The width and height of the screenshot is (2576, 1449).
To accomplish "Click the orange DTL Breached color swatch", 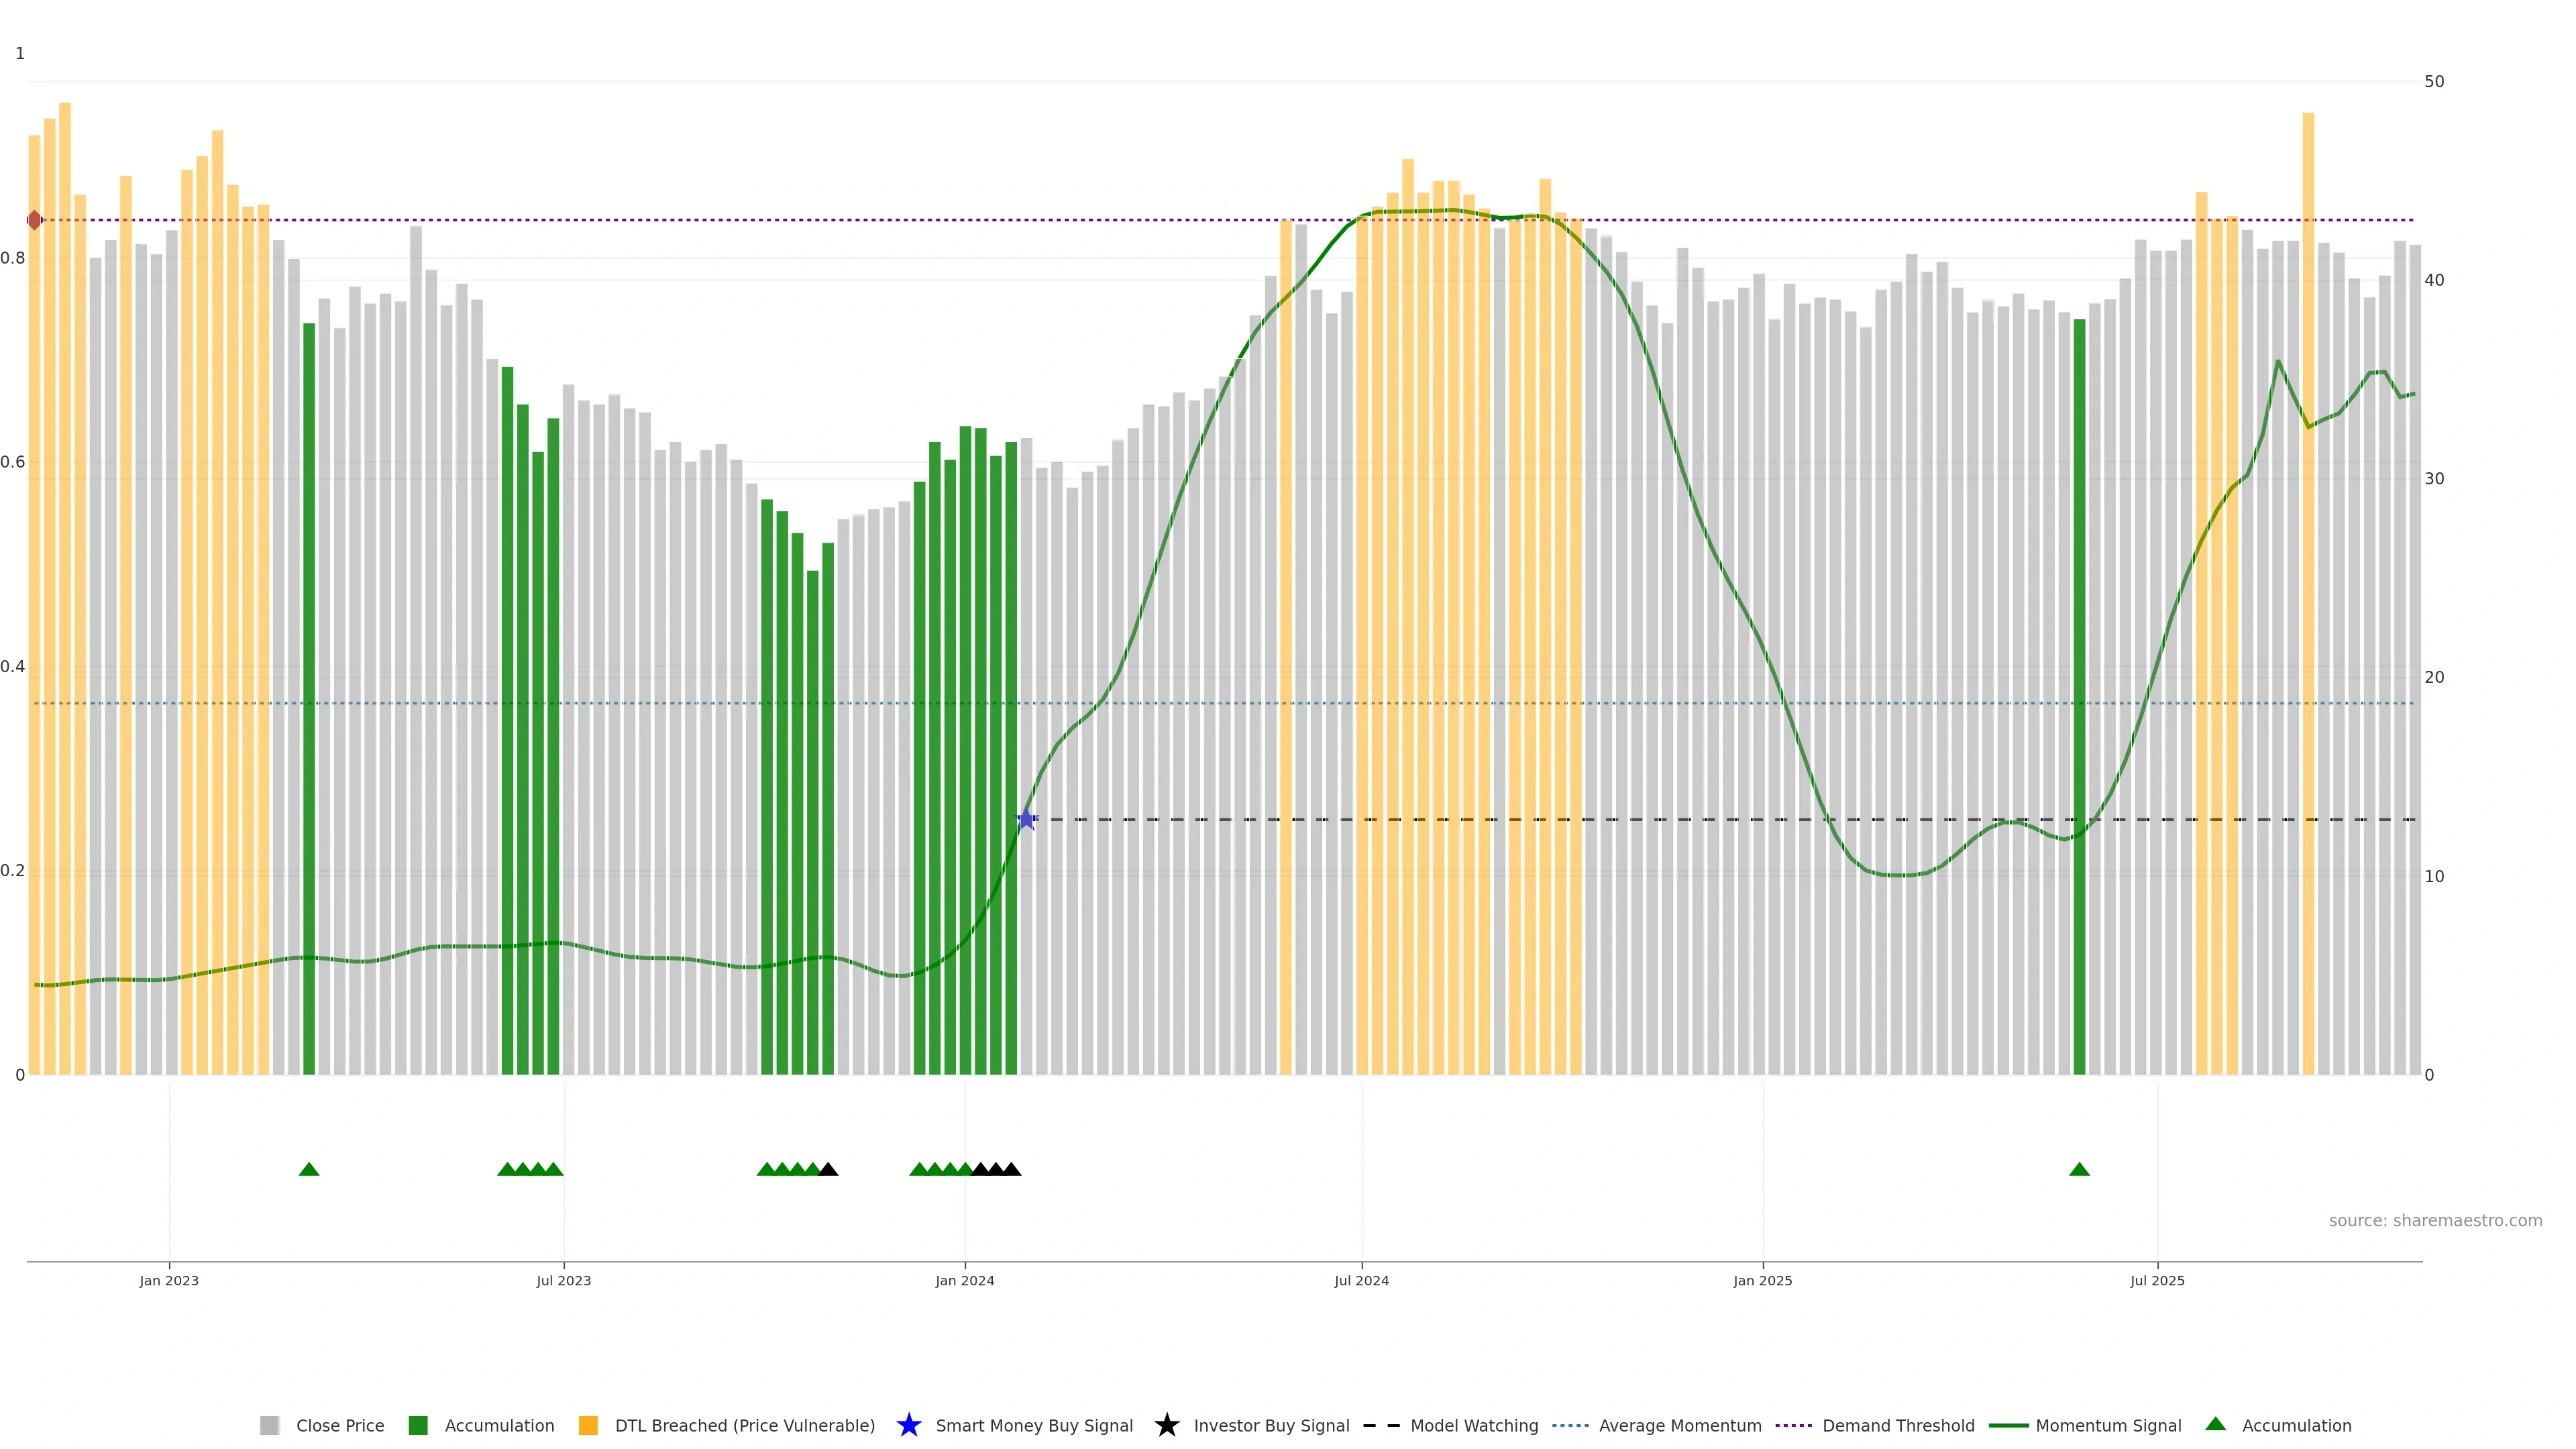I will click(x=588, y=1425).
